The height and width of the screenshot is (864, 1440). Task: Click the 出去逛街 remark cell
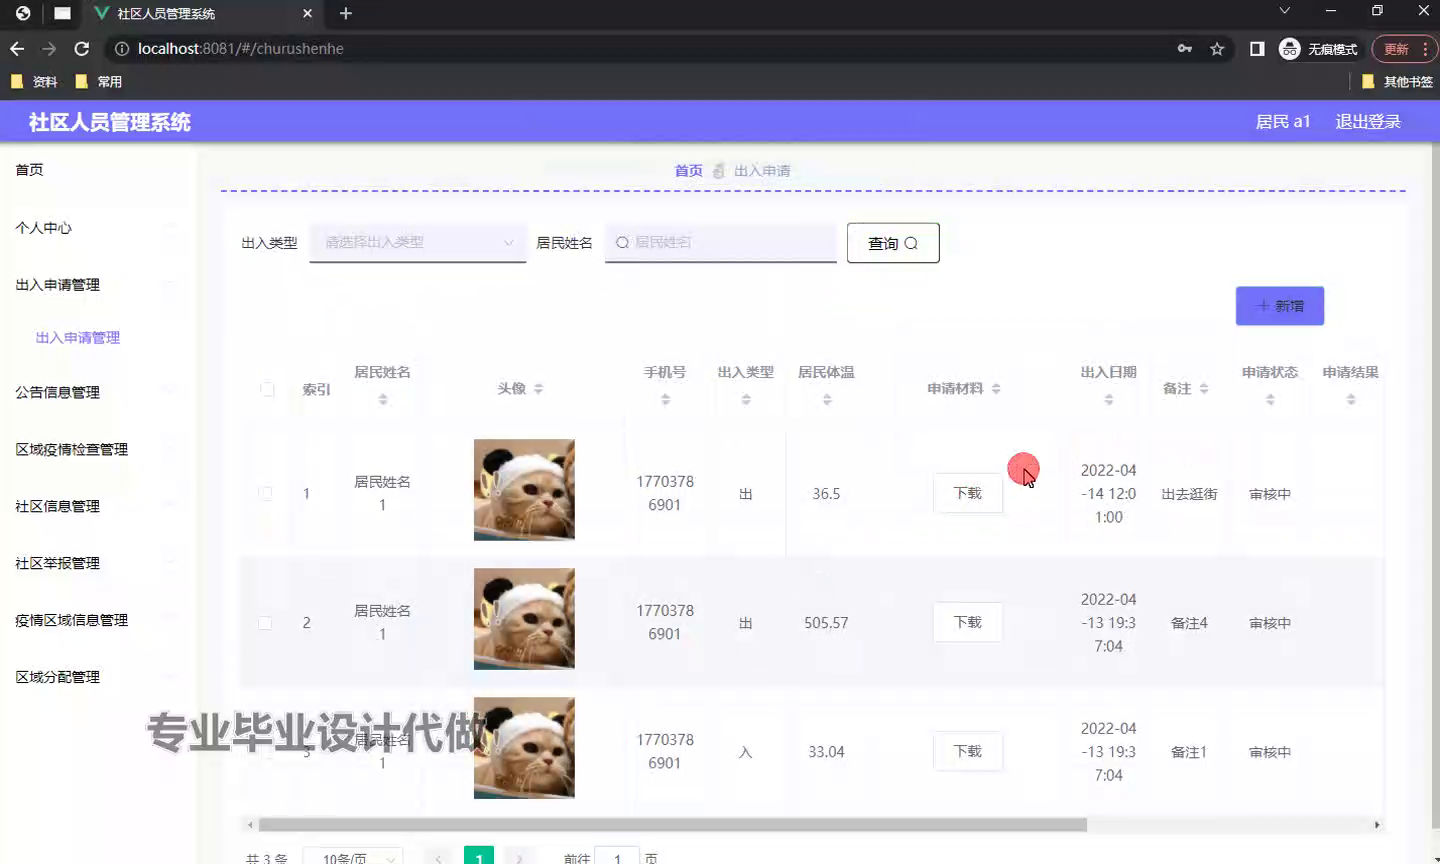[1189, 494]
